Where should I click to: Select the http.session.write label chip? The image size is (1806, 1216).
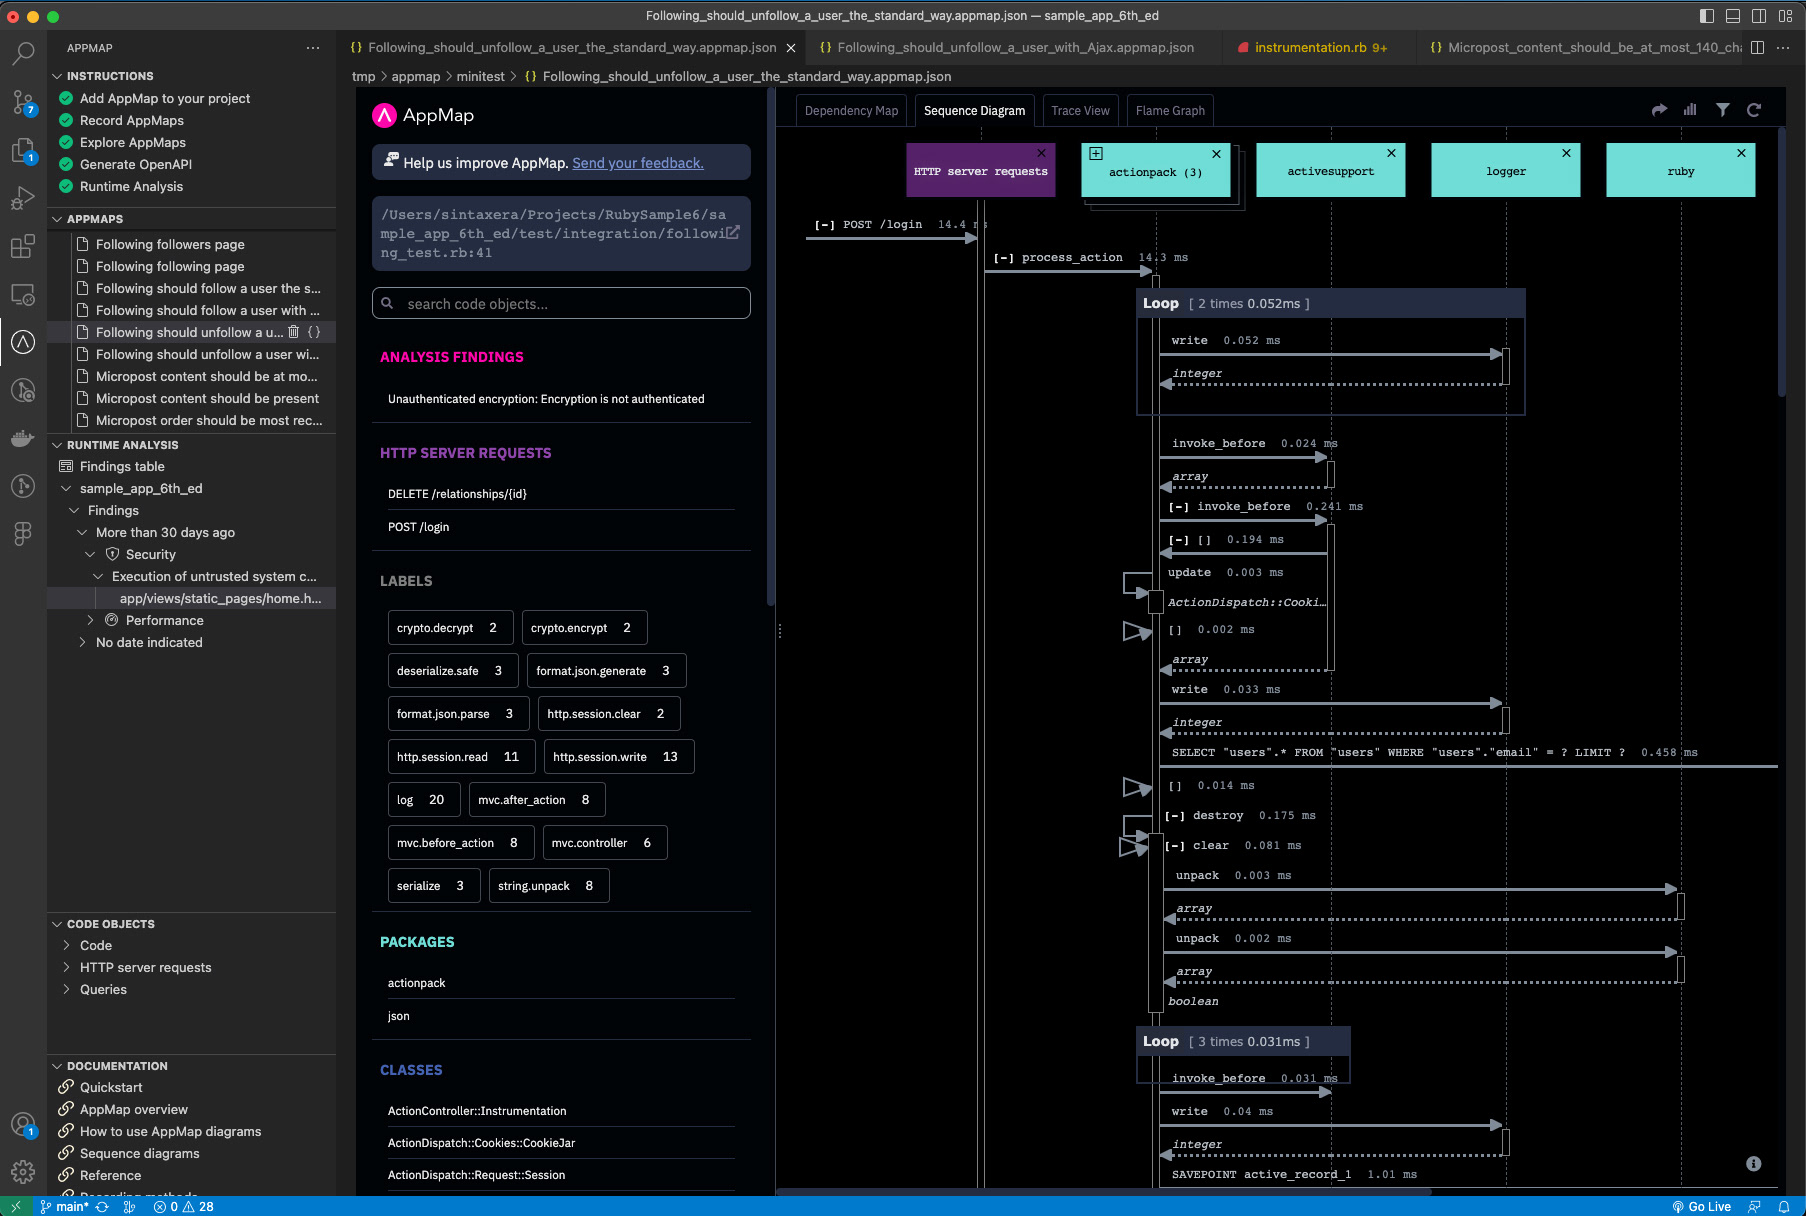(618, 756)
